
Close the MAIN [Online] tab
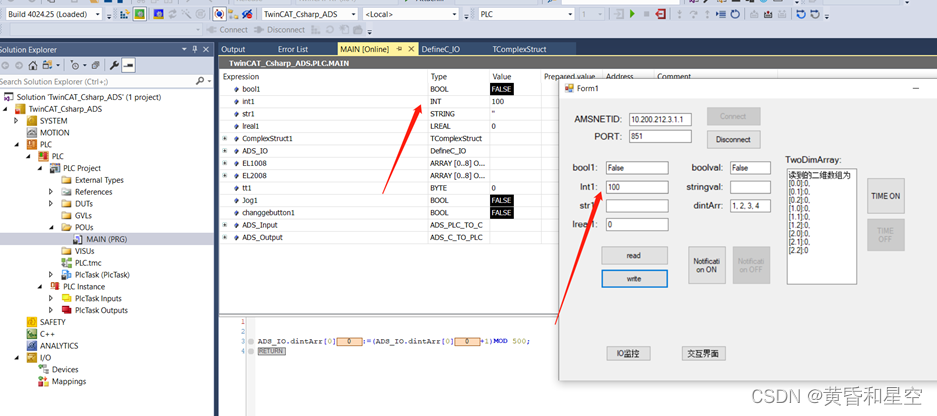pyautogui.click(x=411, y=49)
